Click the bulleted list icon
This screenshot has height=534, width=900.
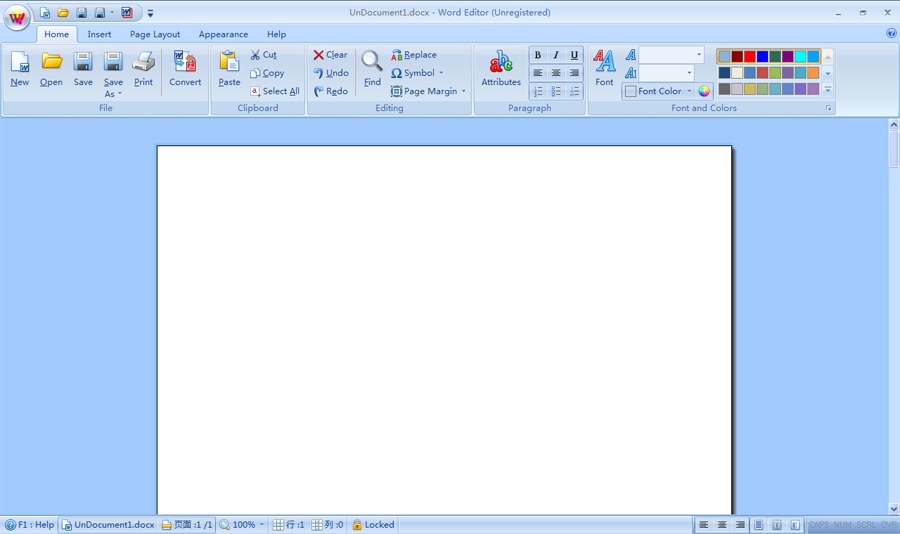[556, 91]
